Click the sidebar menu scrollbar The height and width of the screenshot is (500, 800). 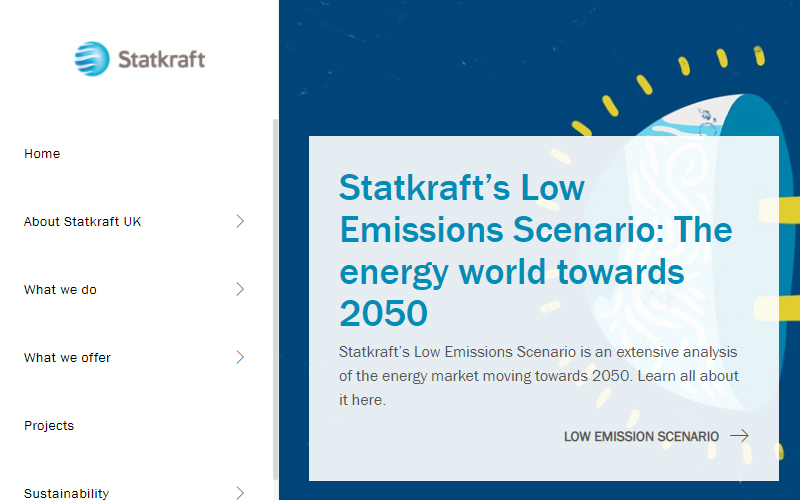(x=276, y=299)
